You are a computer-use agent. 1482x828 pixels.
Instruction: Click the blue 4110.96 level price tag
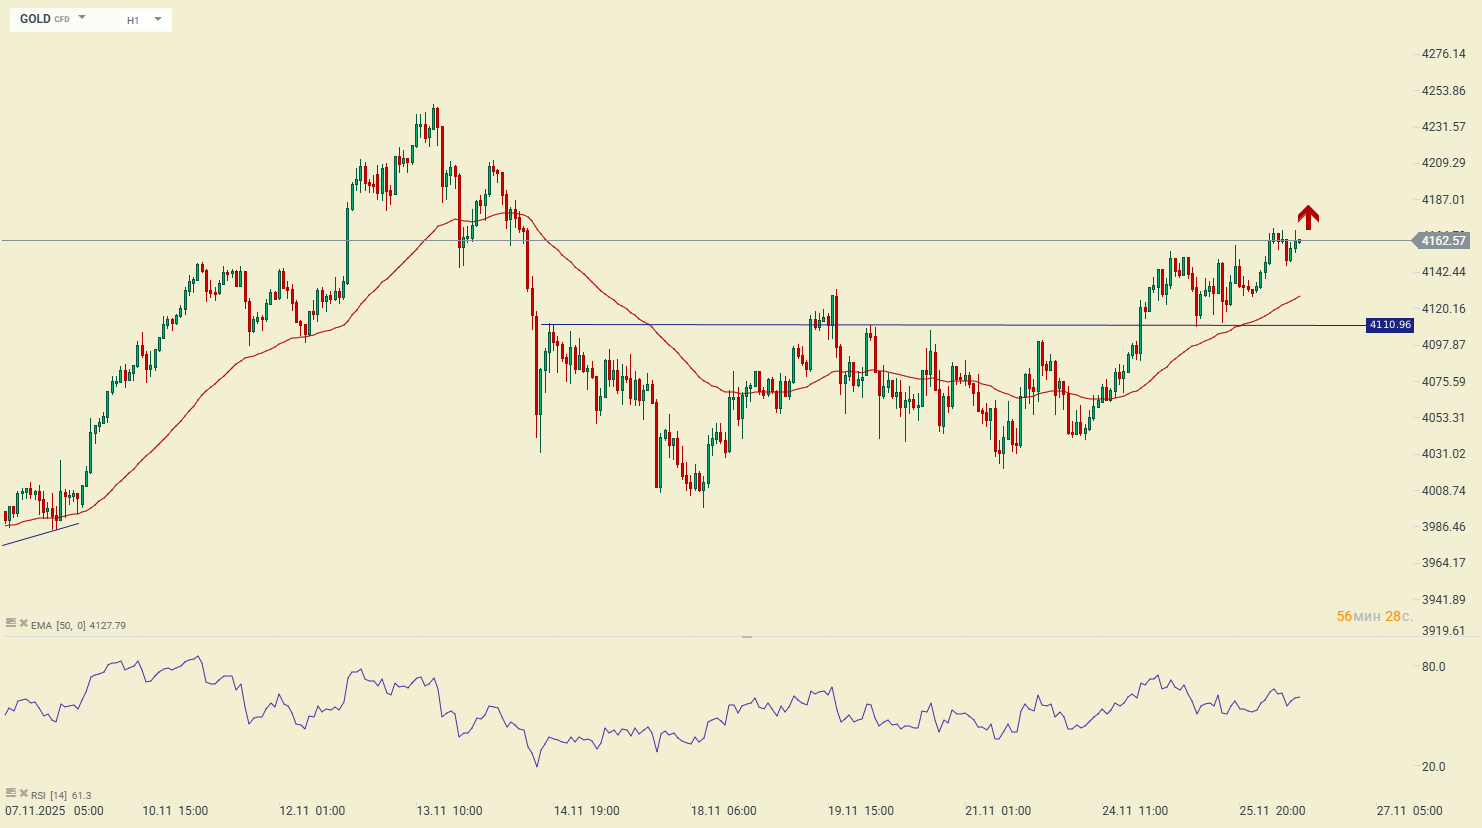[x=1389, y=325]
